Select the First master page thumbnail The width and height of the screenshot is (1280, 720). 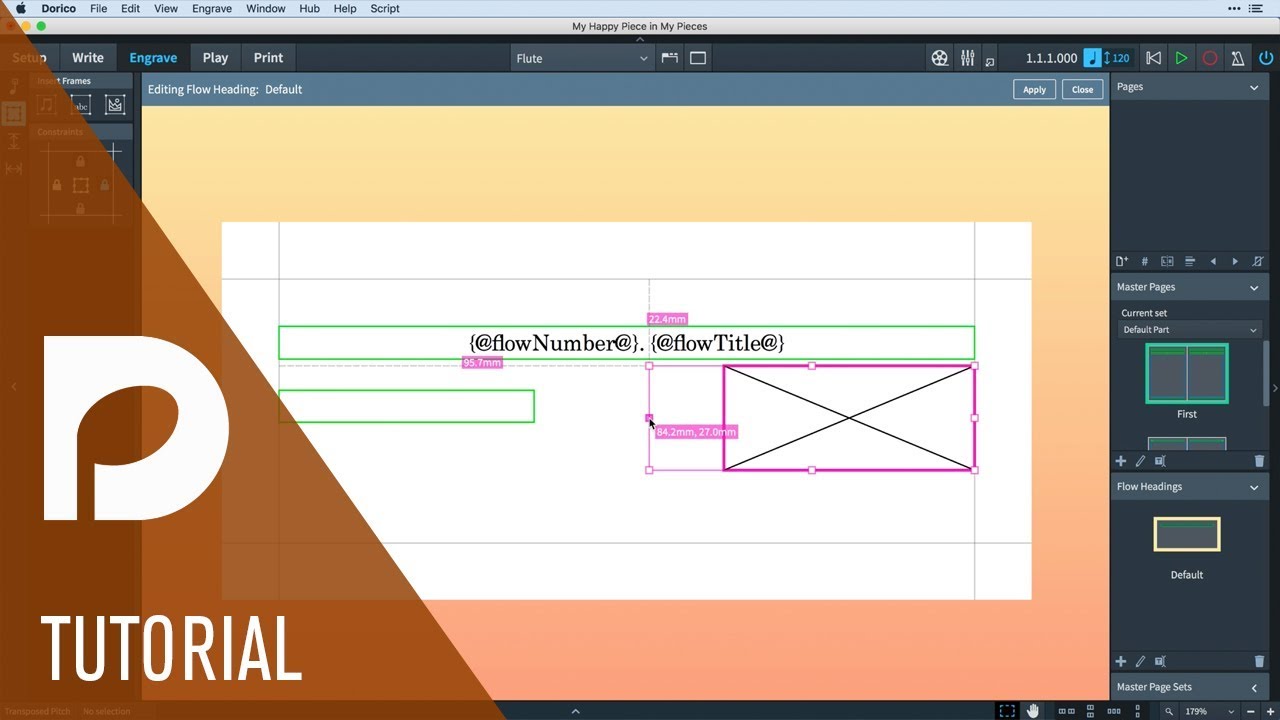pos(1187,374)
